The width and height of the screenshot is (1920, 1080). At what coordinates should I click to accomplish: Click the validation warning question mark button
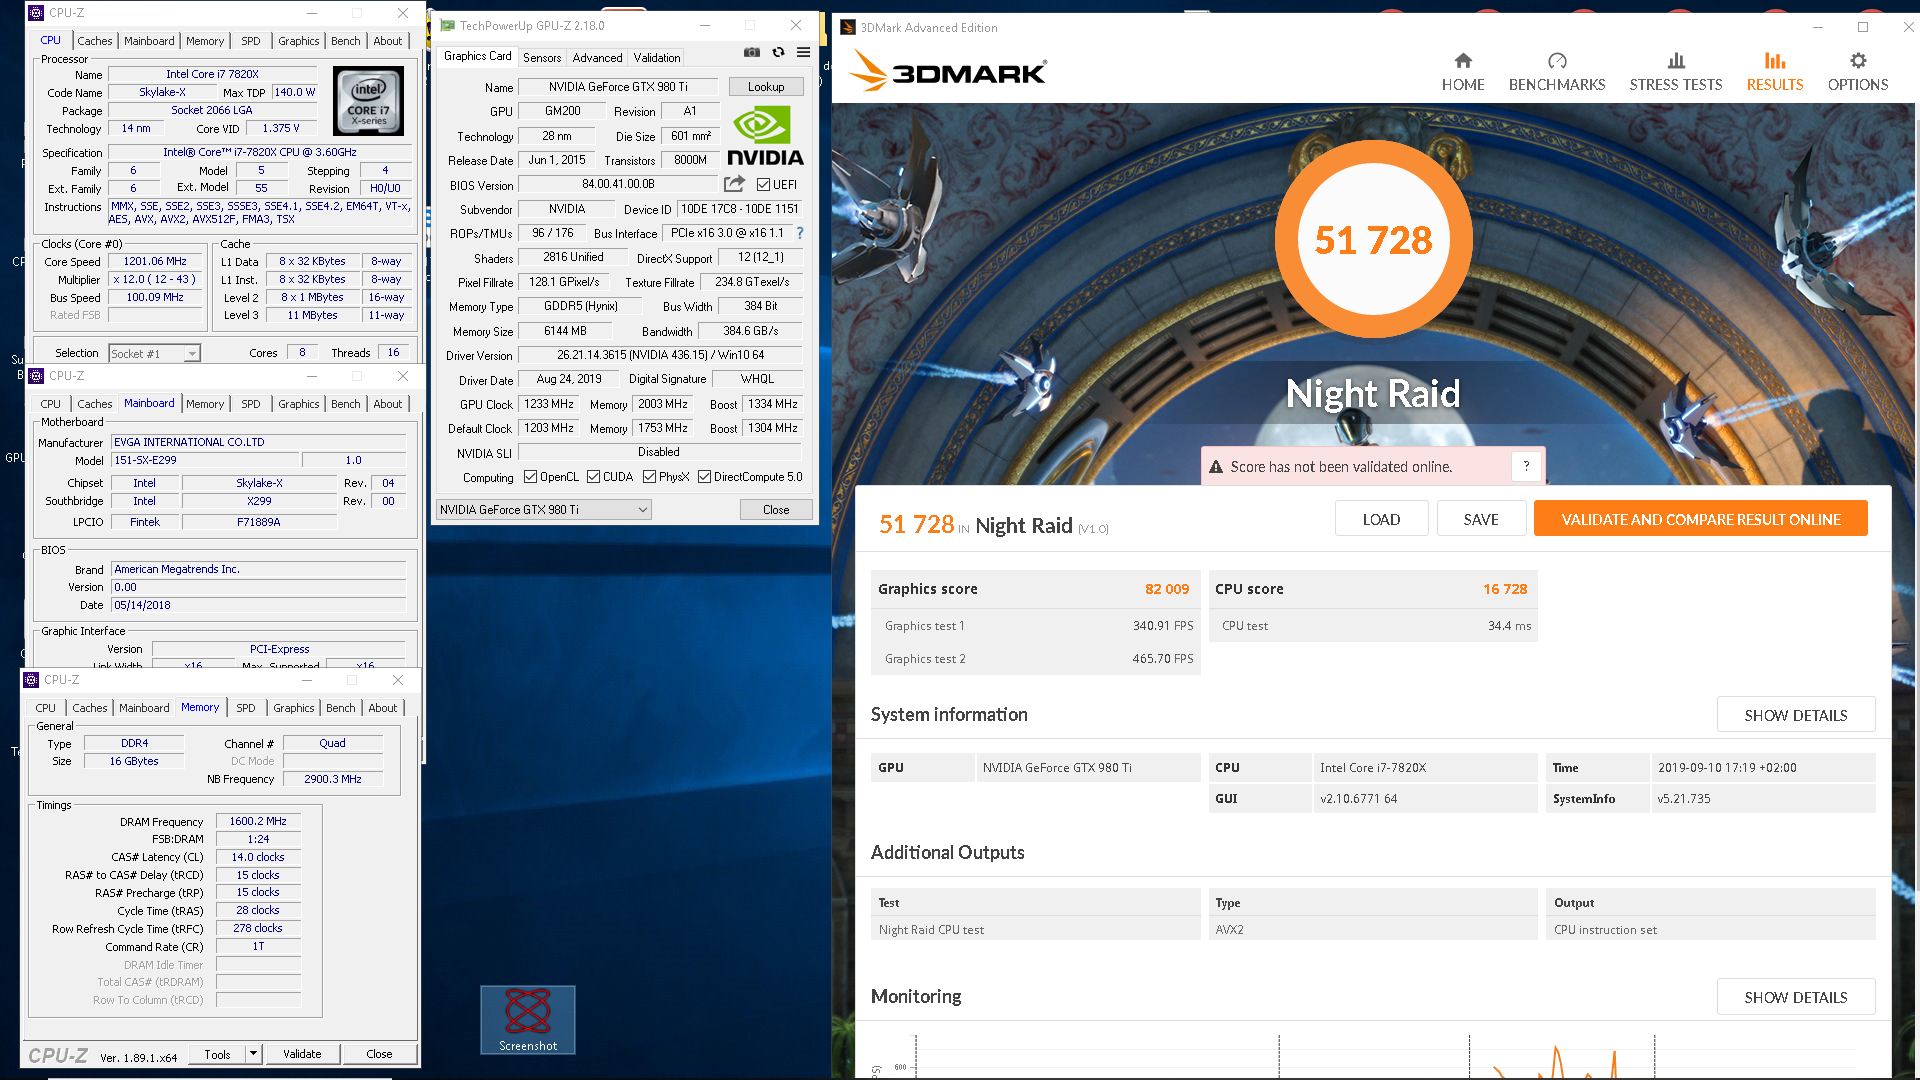click(1526, 466)
